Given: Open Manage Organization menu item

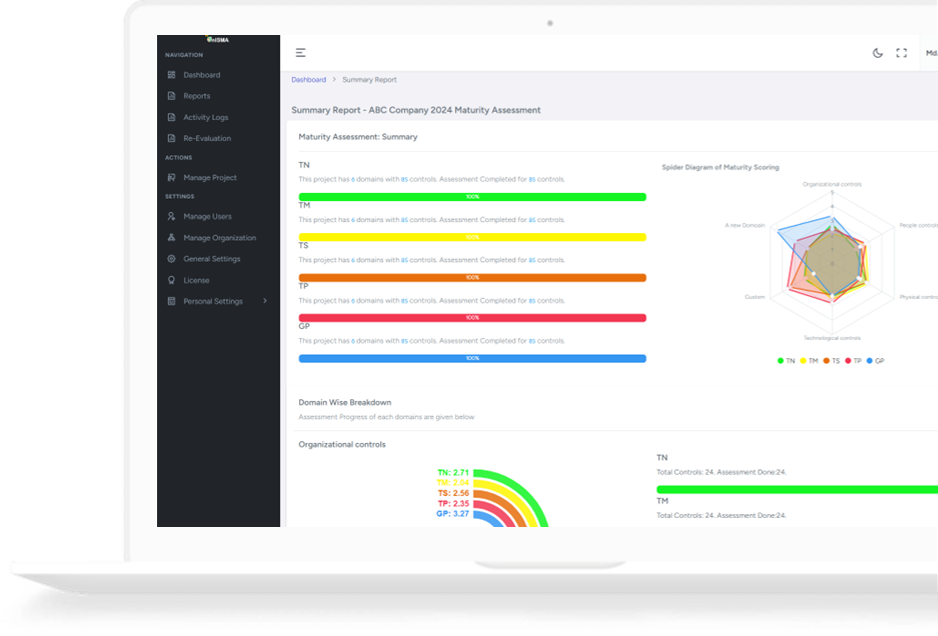Looking at the screenshot, I should pos(220,238).
